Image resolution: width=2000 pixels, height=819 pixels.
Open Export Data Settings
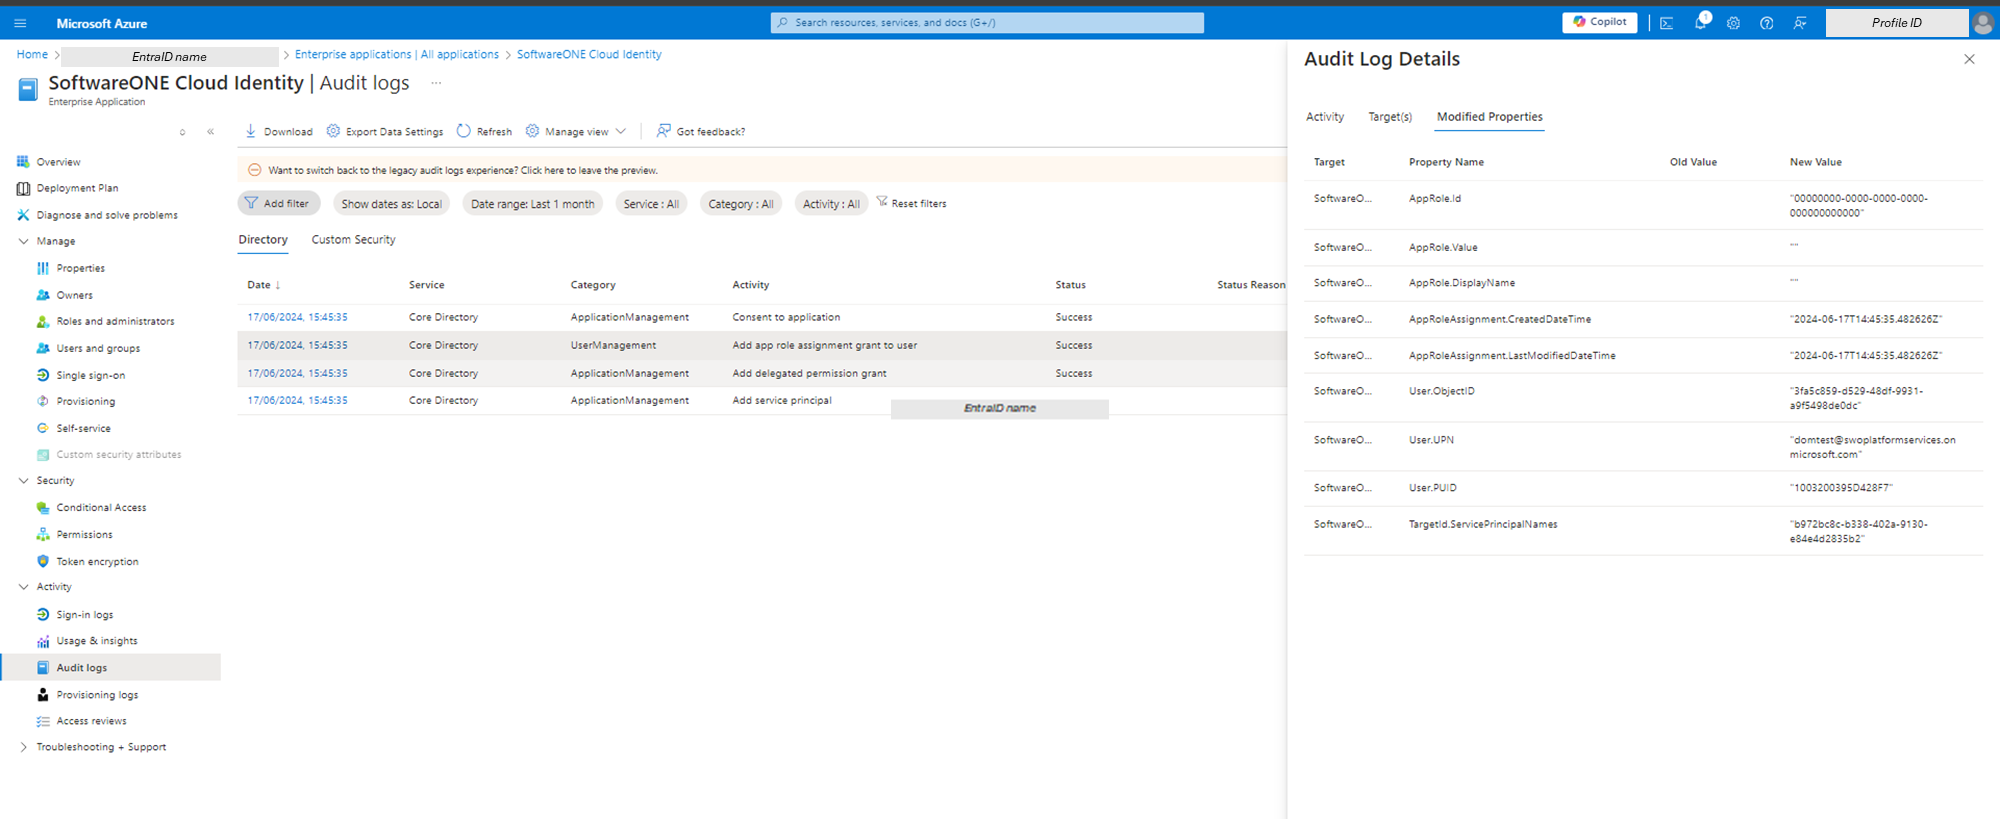tap(385, 131)
